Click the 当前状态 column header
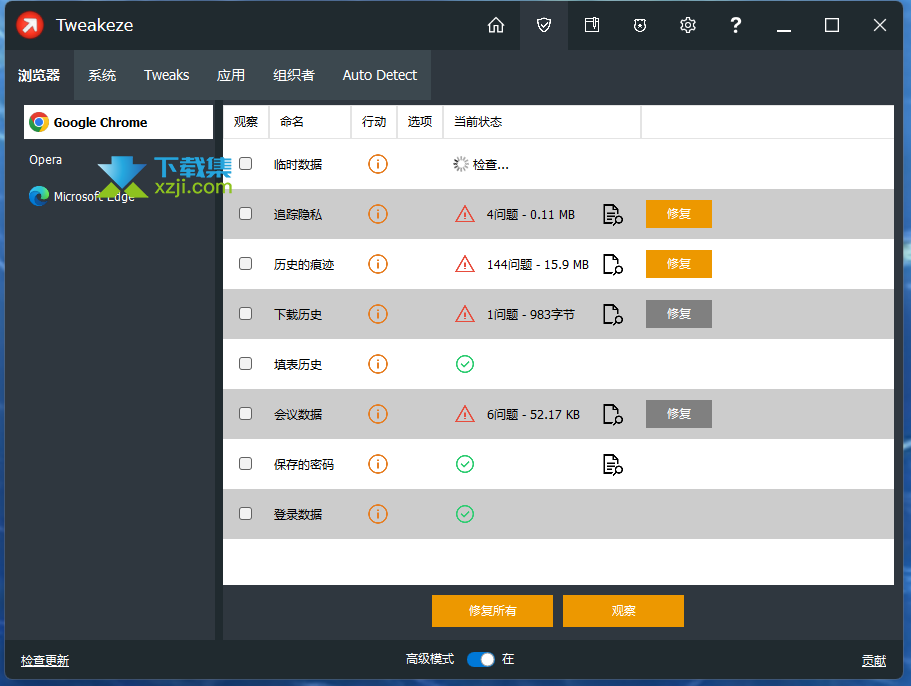The width and height of the screenshot is (911, 686). pos(542,121)
